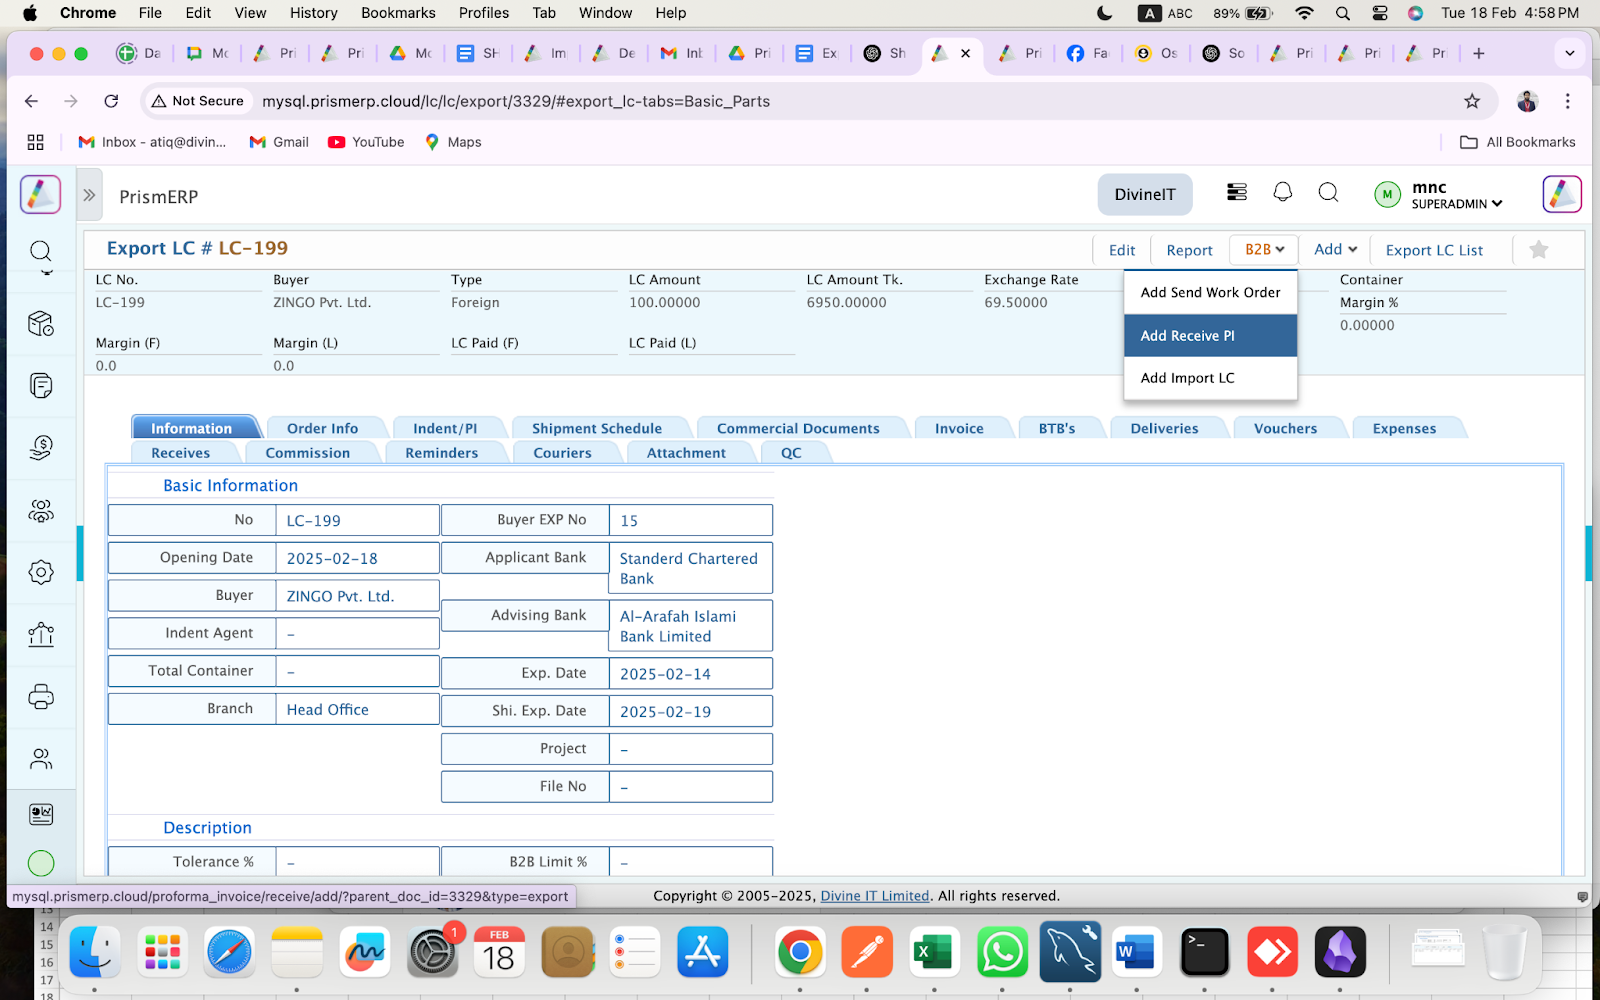This screenshot has width=1600, height=1000.
Task: Open the Attachment tab
Action: tap(686, 452)
